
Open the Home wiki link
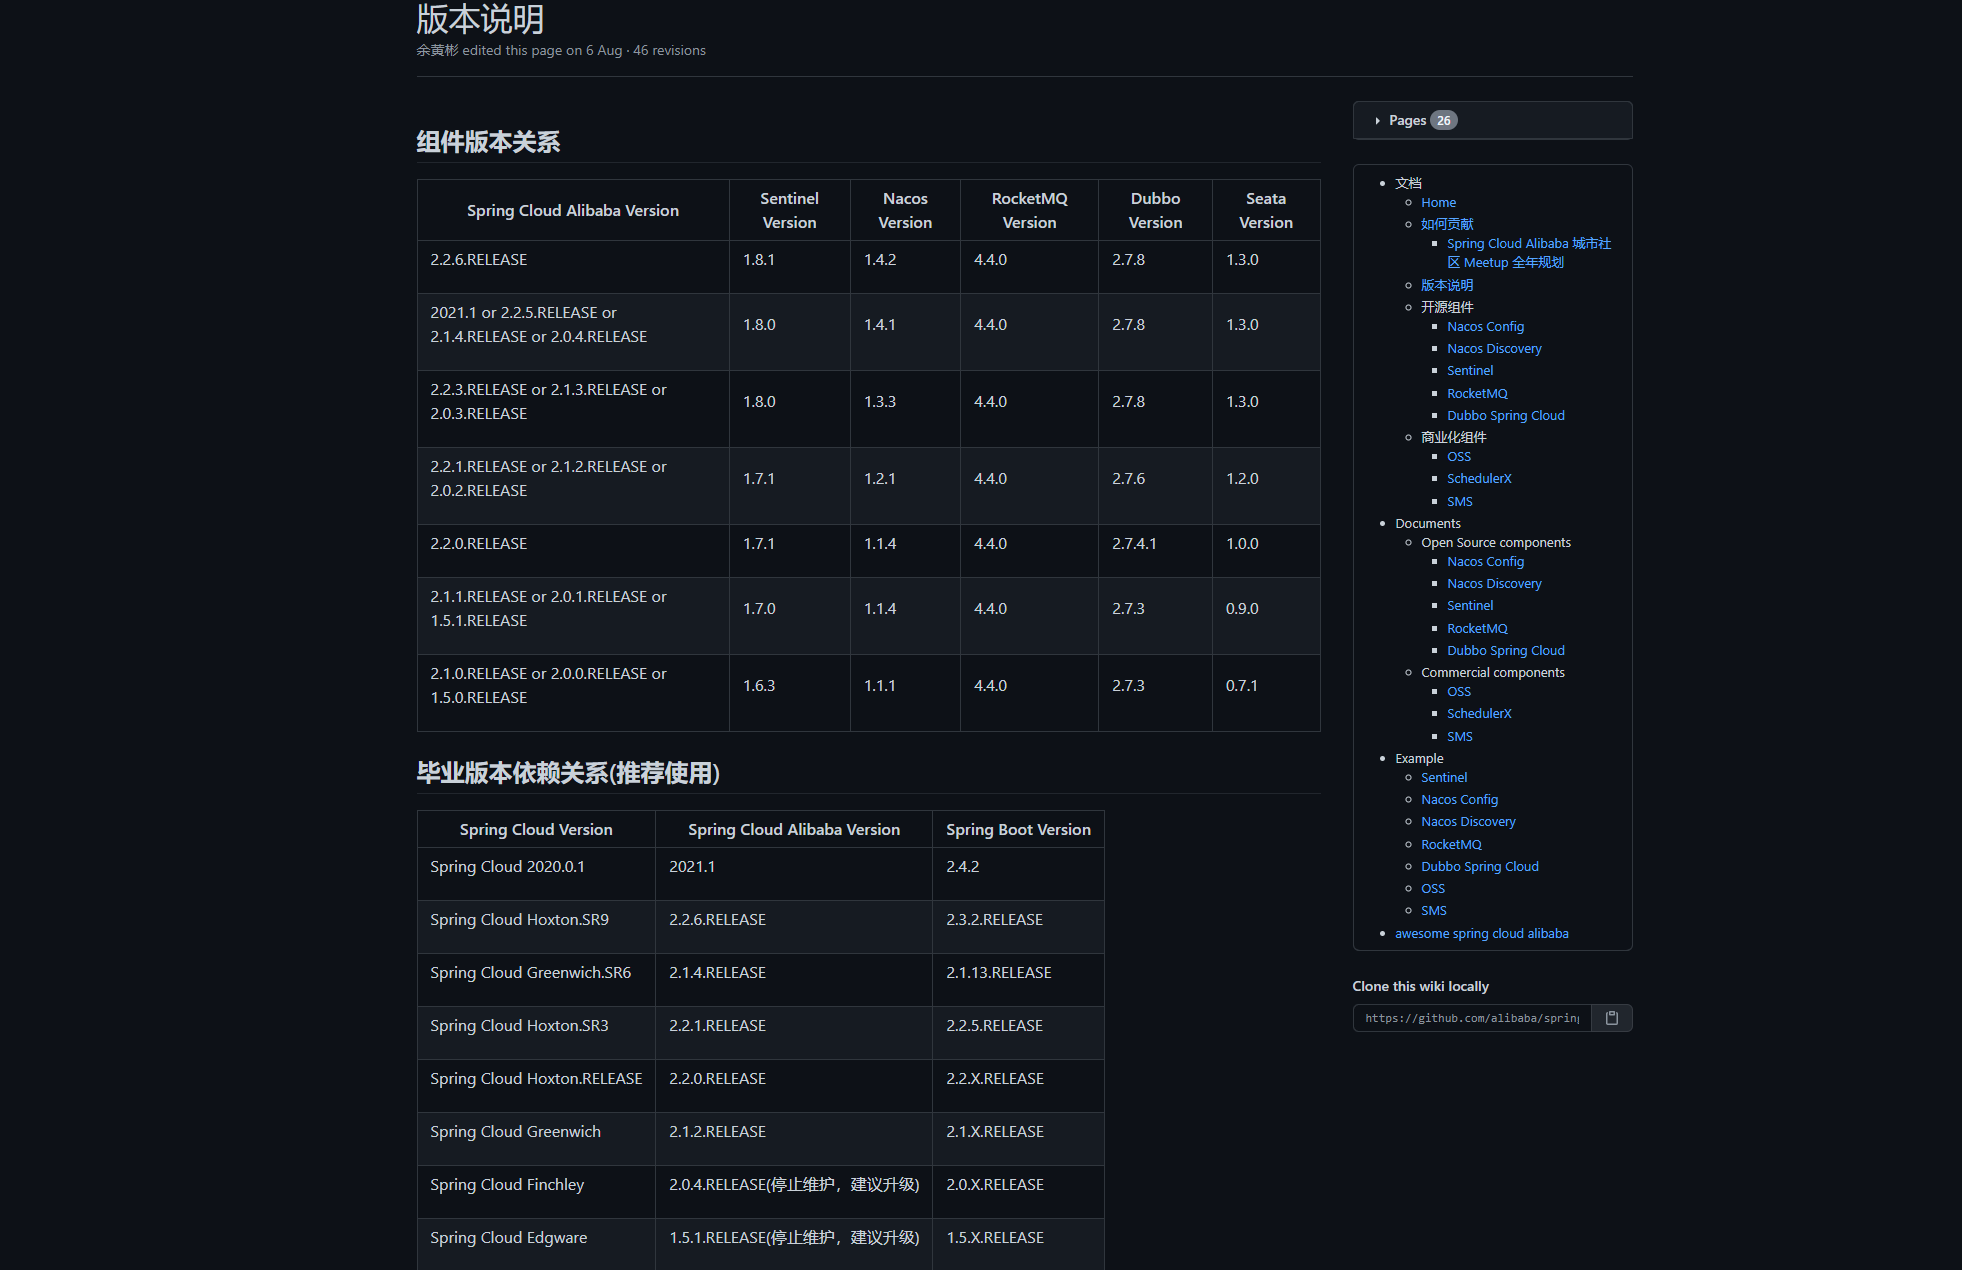click(x=1438, y=203)
